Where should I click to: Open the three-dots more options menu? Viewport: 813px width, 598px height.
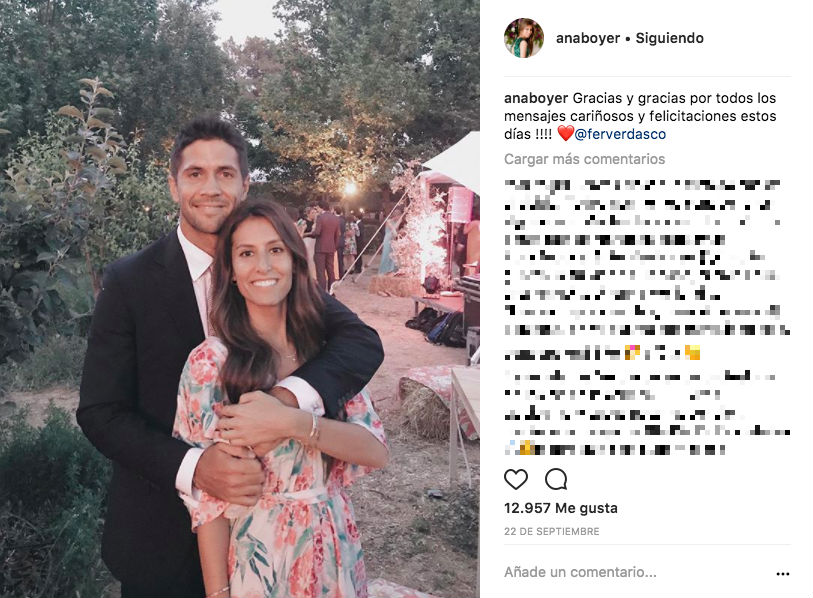(782, 574)
